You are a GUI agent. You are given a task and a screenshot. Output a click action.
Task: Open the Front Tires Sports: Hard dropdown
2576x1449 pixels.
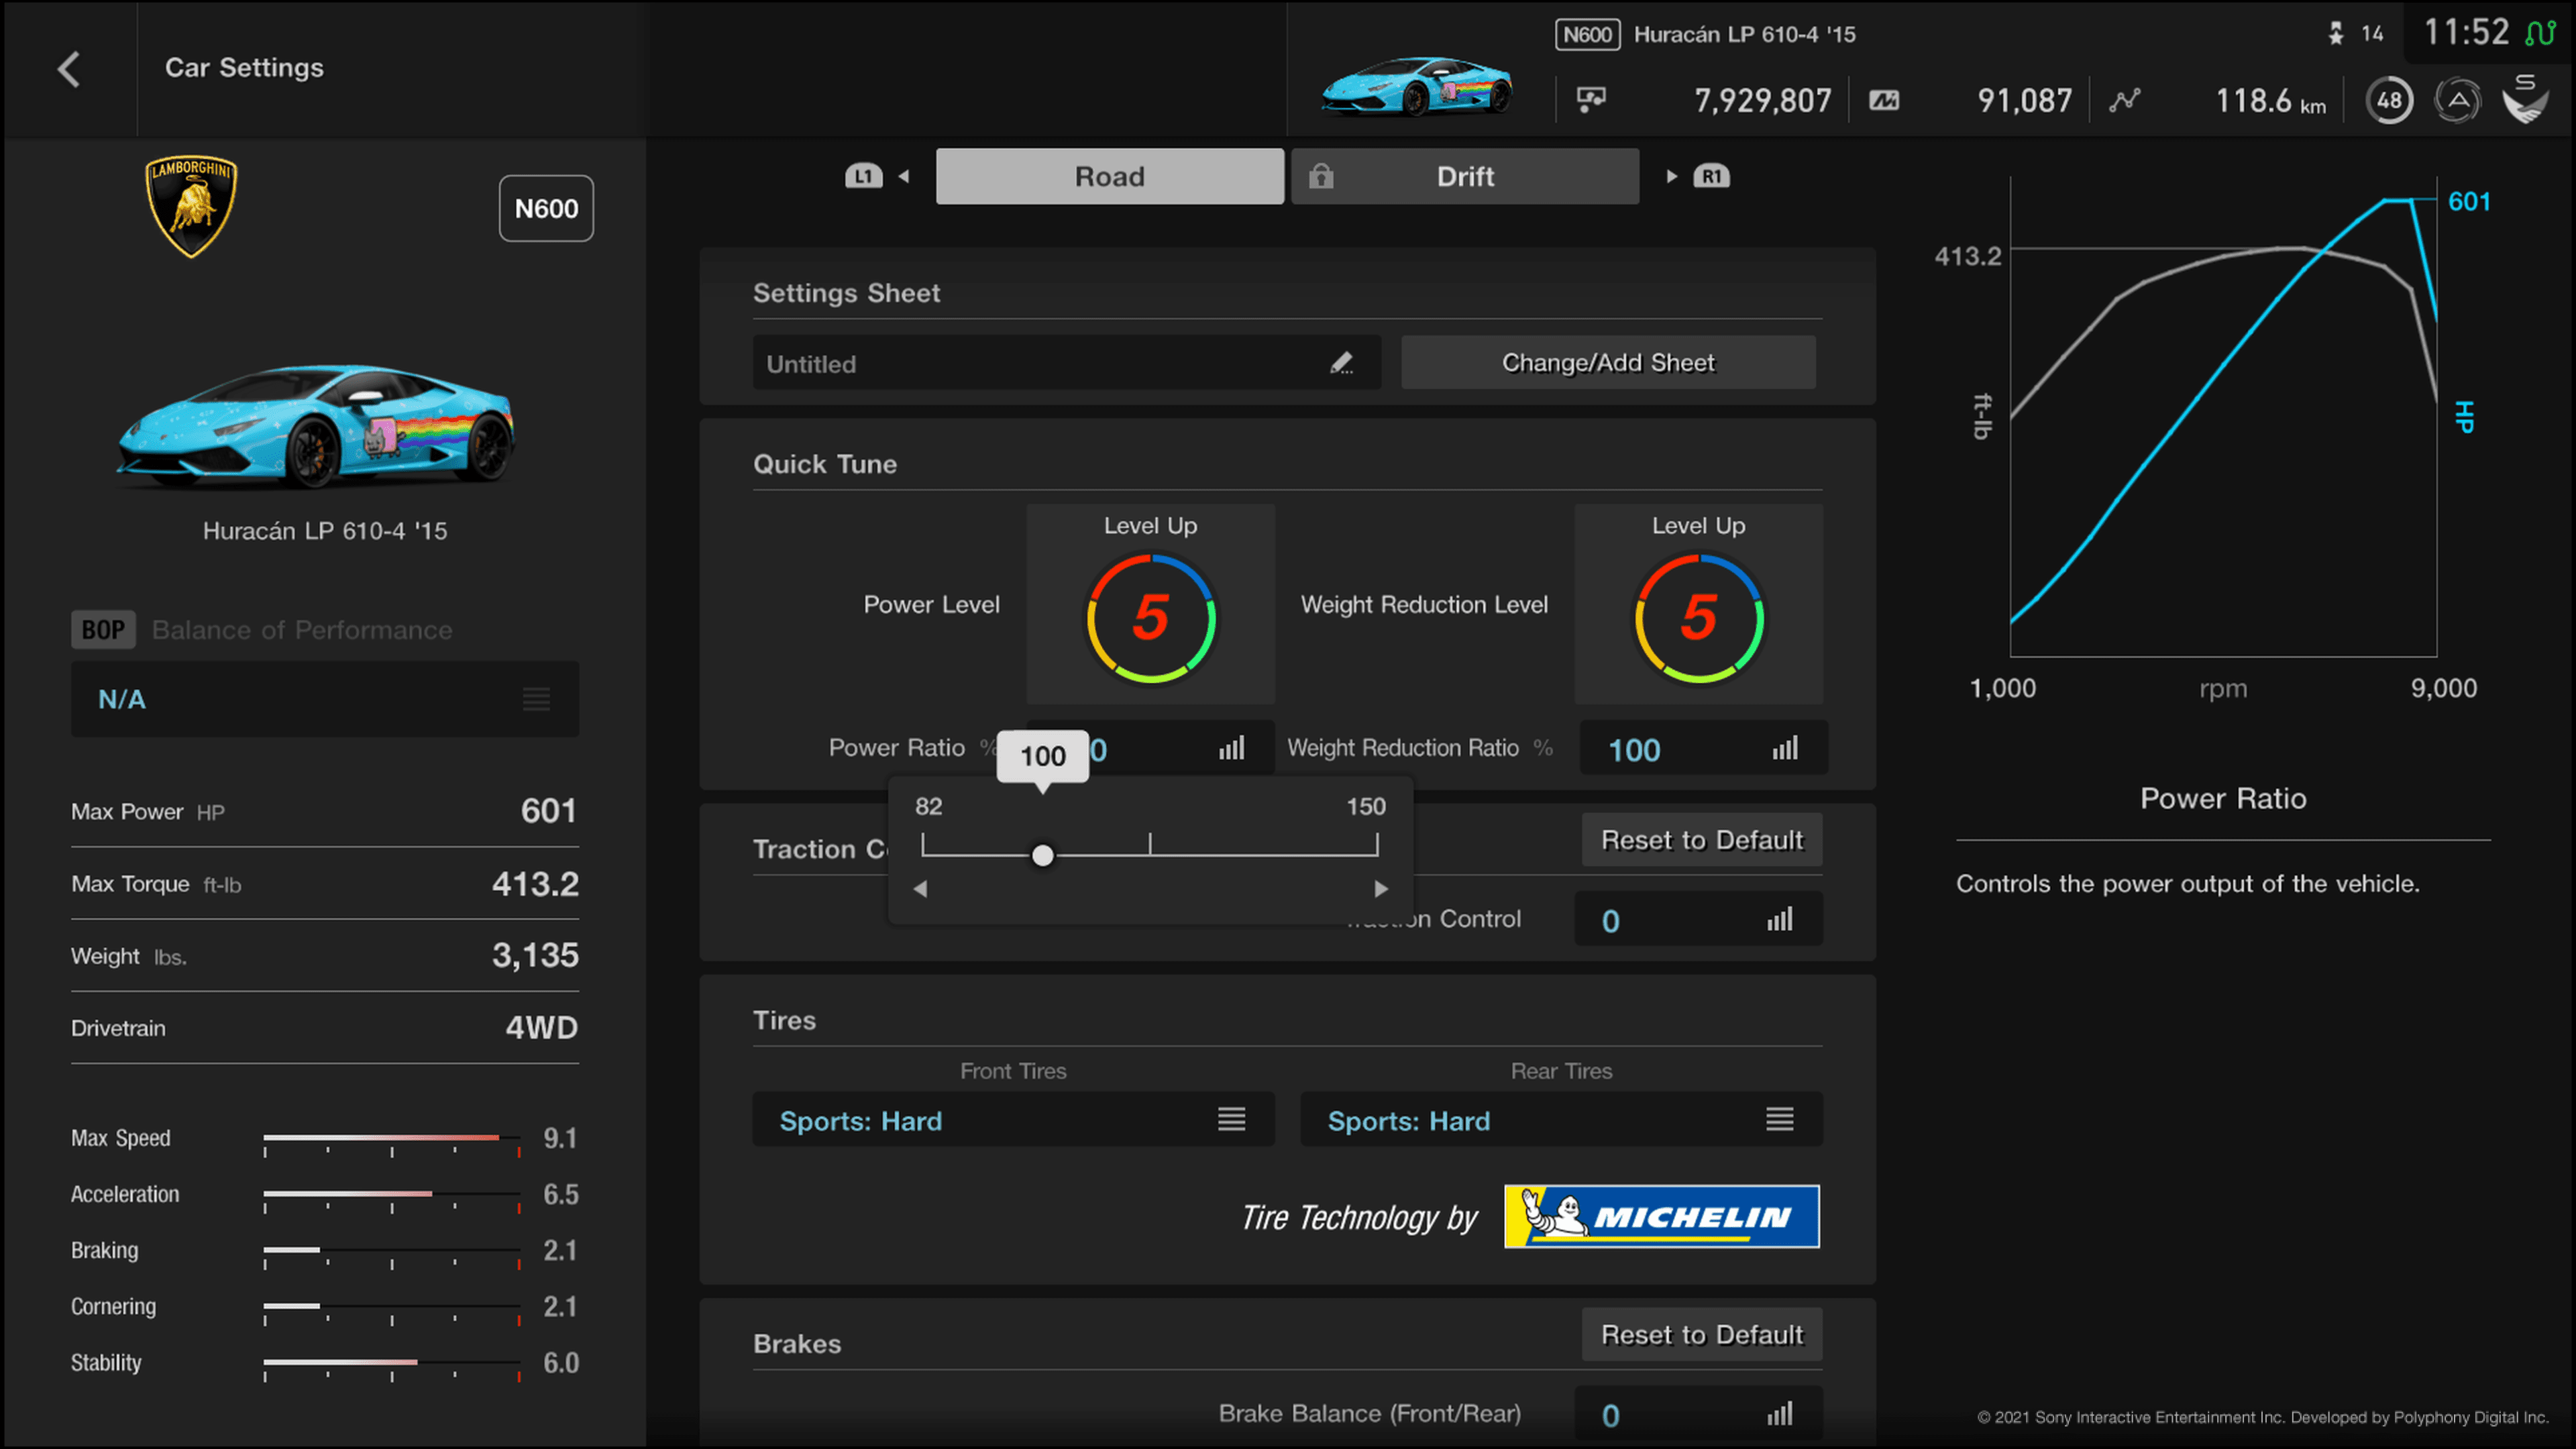pyautogui.click(x=1013, y=1119)
